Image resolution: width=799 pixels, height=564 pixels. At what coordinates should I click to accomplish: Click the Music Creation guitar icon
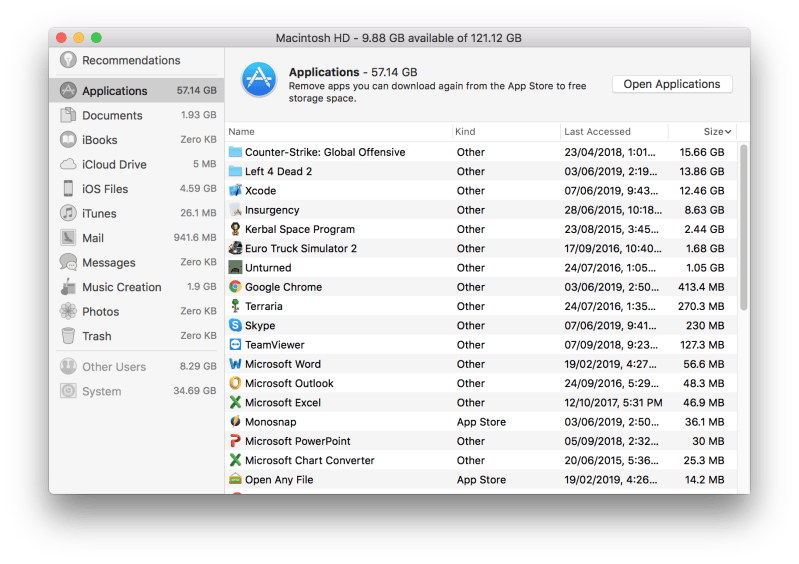point(68,287)
